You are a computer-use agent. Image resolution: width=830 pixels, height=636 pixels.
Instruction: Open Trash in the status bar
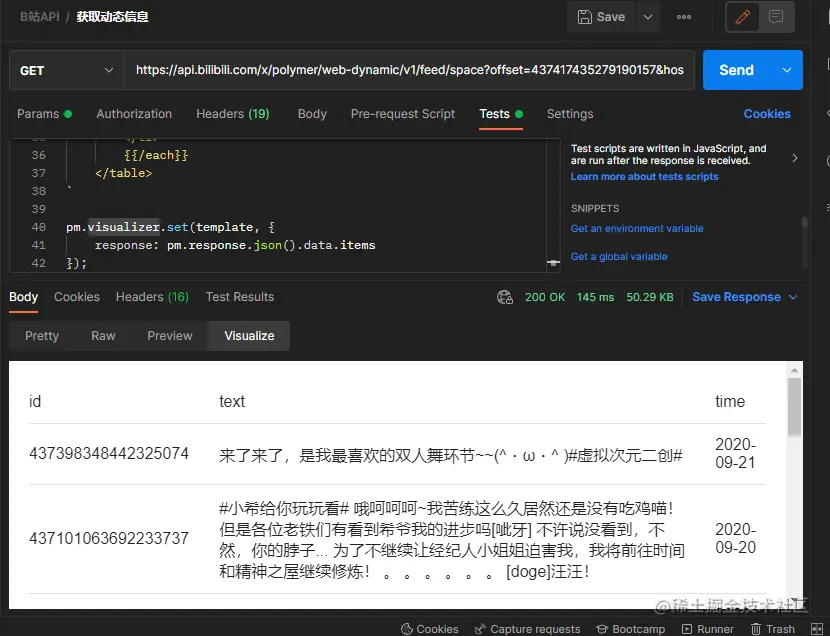pos(773,629)
